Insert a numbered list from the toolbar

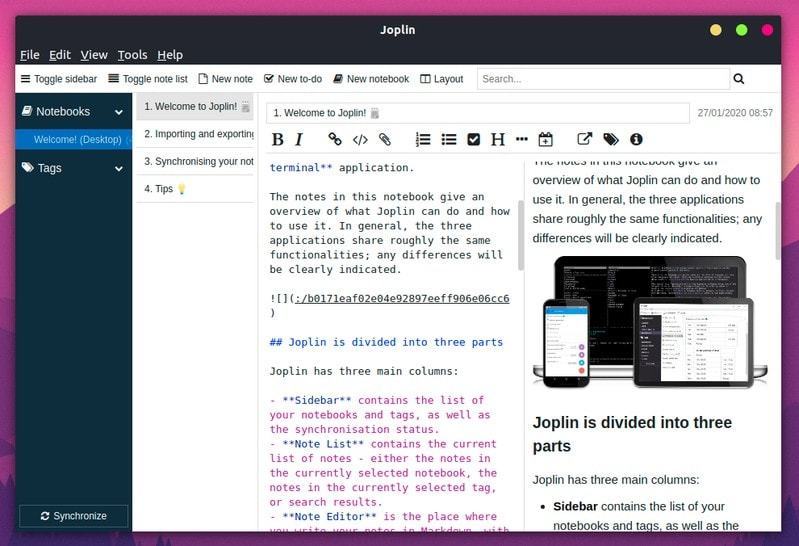click(x=423, y=139)
